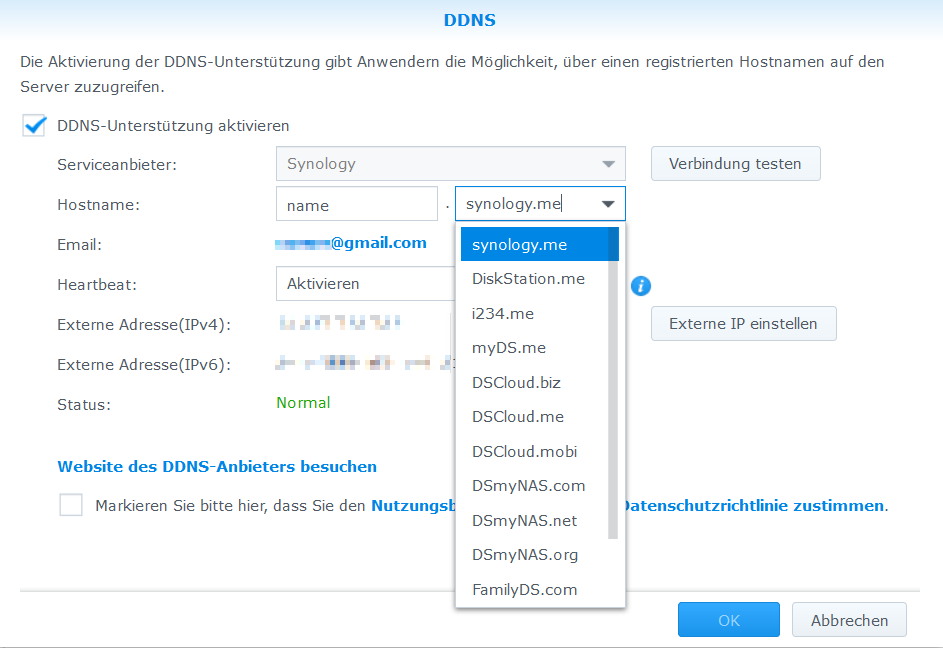Open the Datenschutzrichtlinie zustimmen link
The image size is (943, 648).
coord(755,505)
